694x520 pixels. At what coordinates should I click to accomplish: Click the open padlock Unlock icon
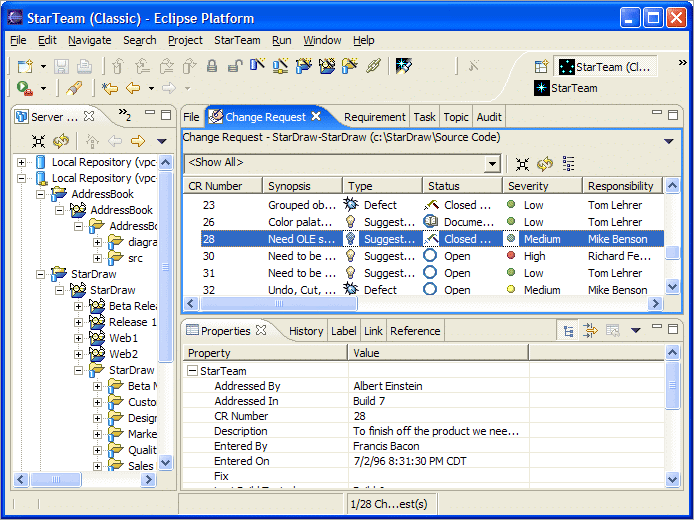click(x=235, y=66)
